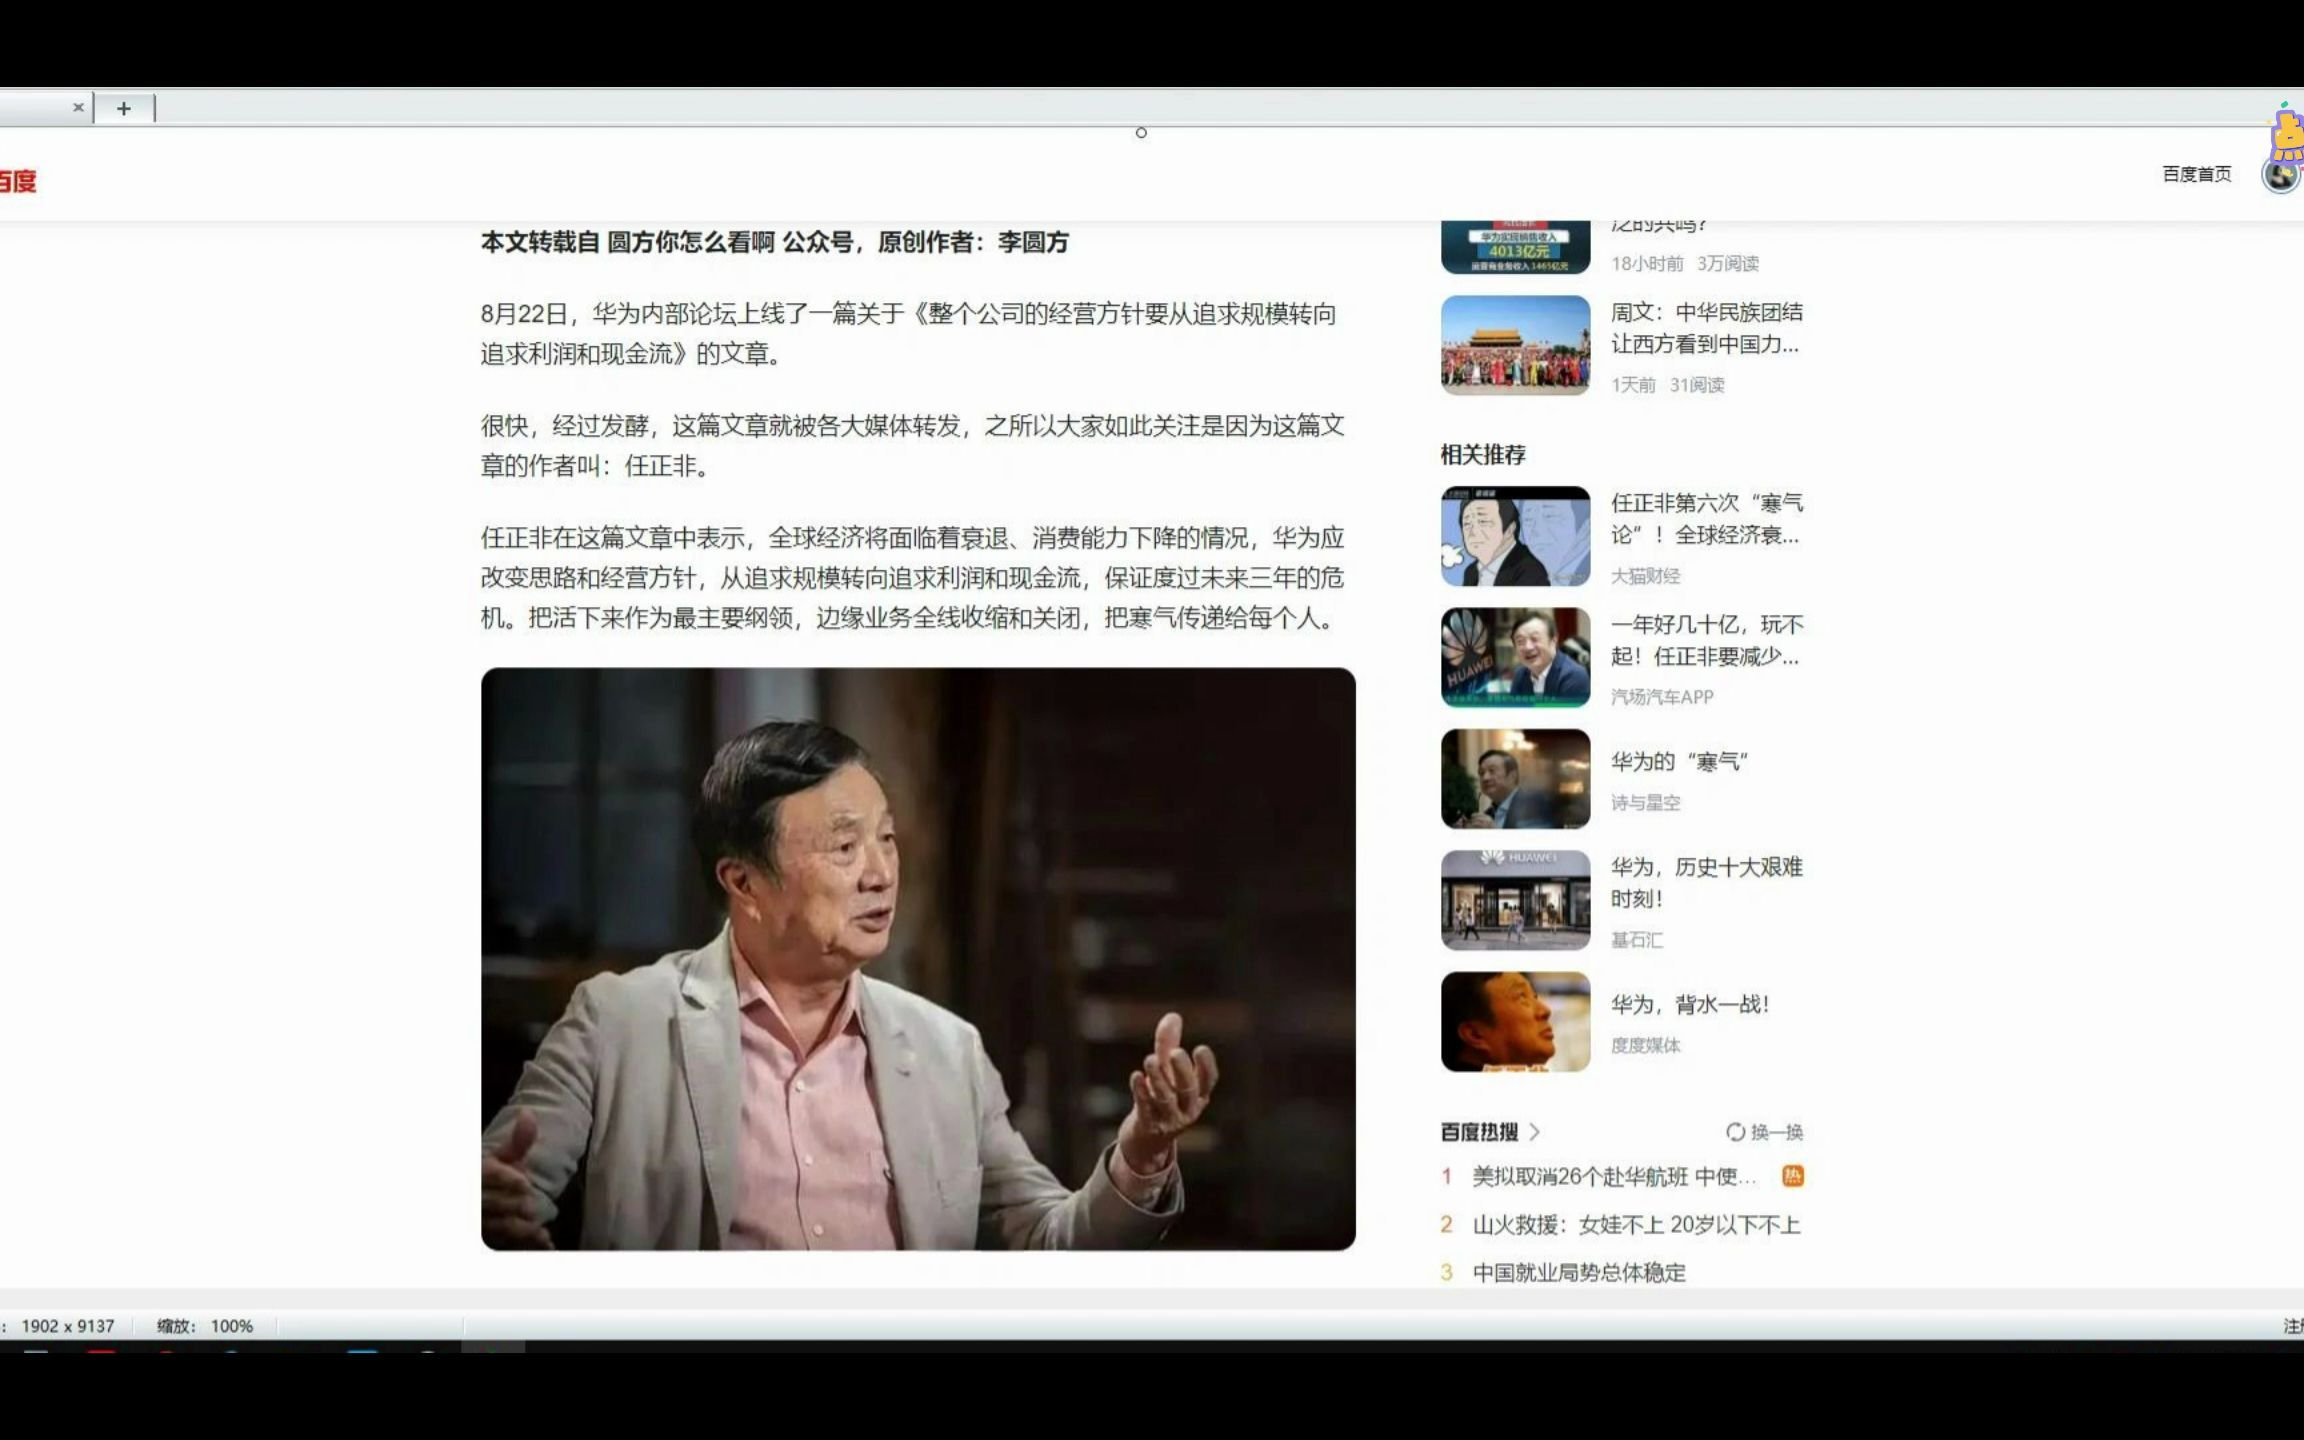Open 百度热搜 section heading
Image resolution: width=2304 pixels, height=1440 pixels.
point(1479,1132)
